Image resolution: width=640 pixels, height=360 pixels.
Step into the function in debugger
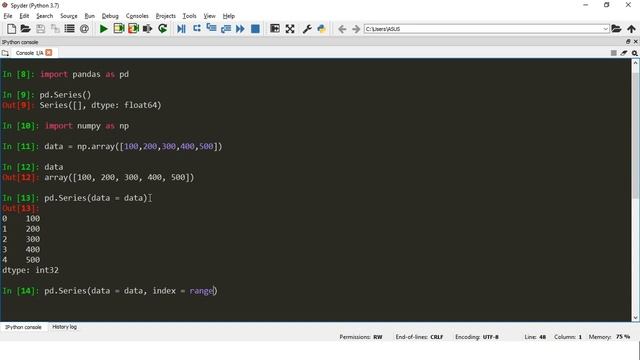coord(211,28)
